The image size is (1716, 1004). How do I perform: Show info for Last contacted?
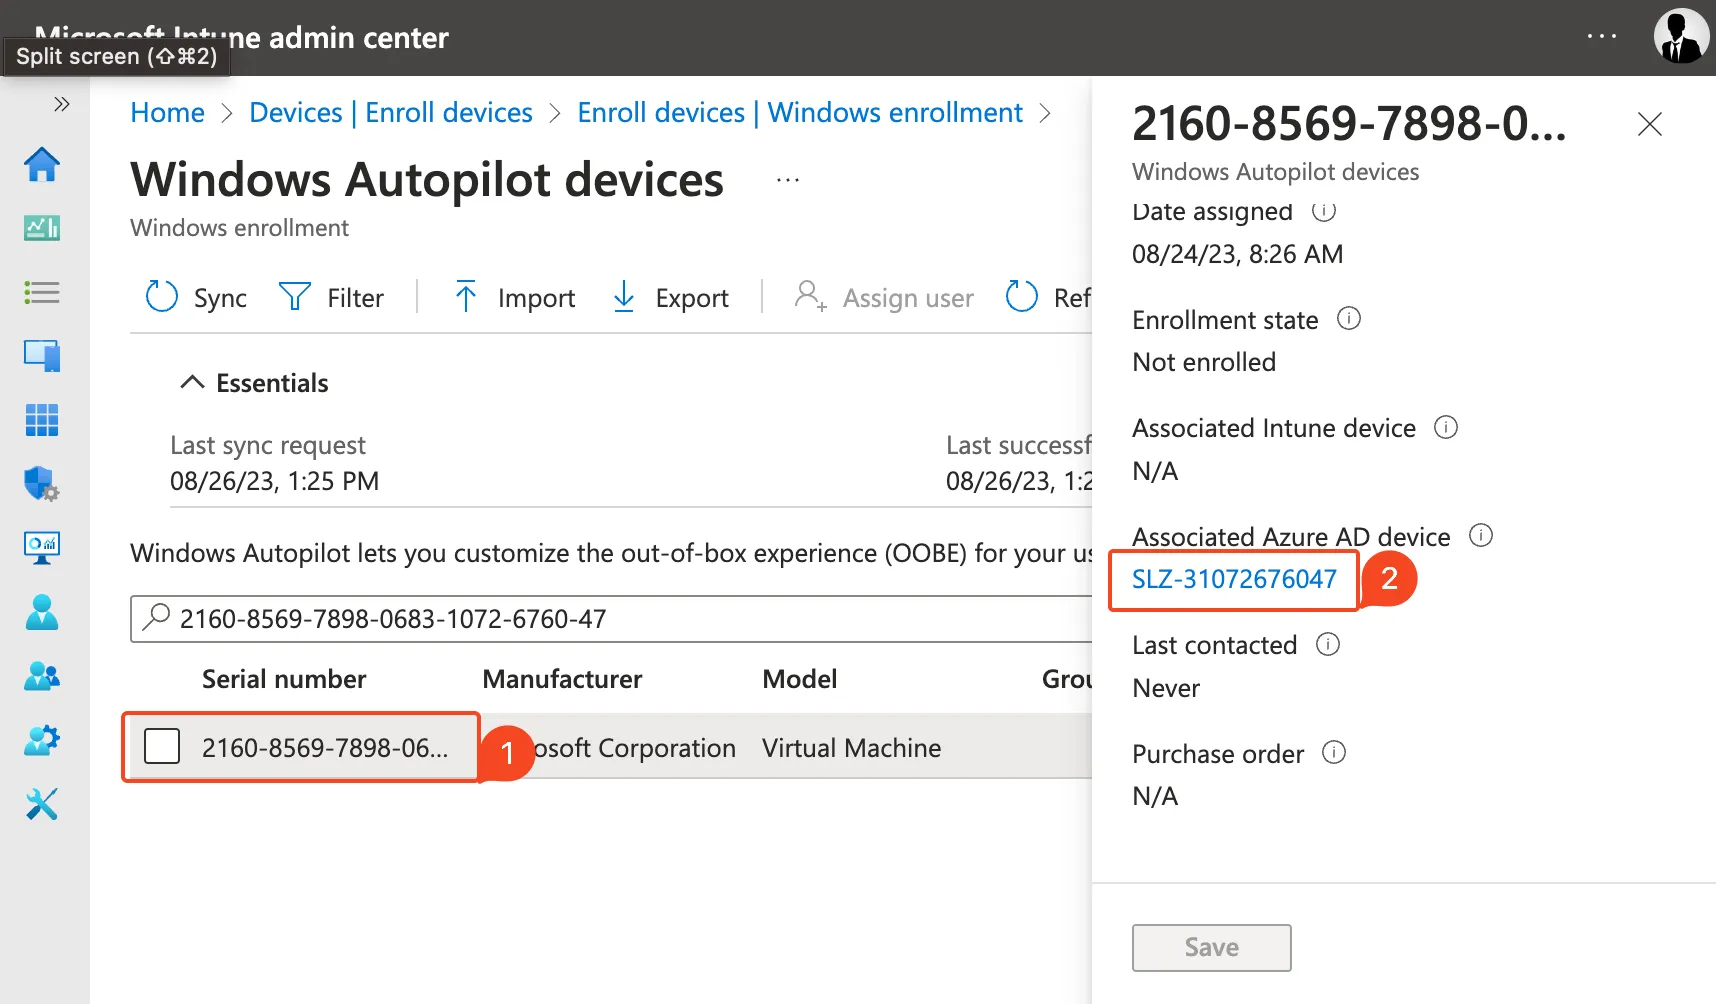[1328, 644]
